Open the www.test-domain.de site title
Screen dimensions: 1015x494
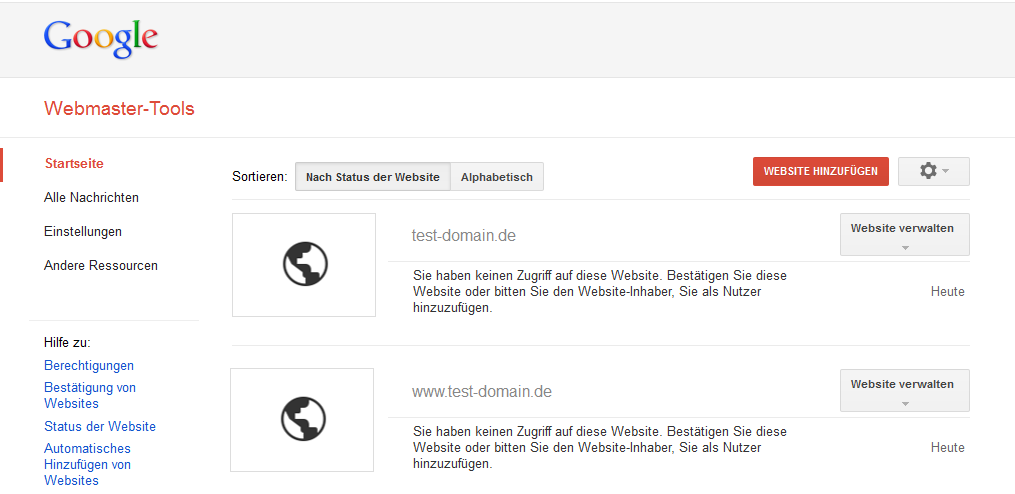(482, 392)
